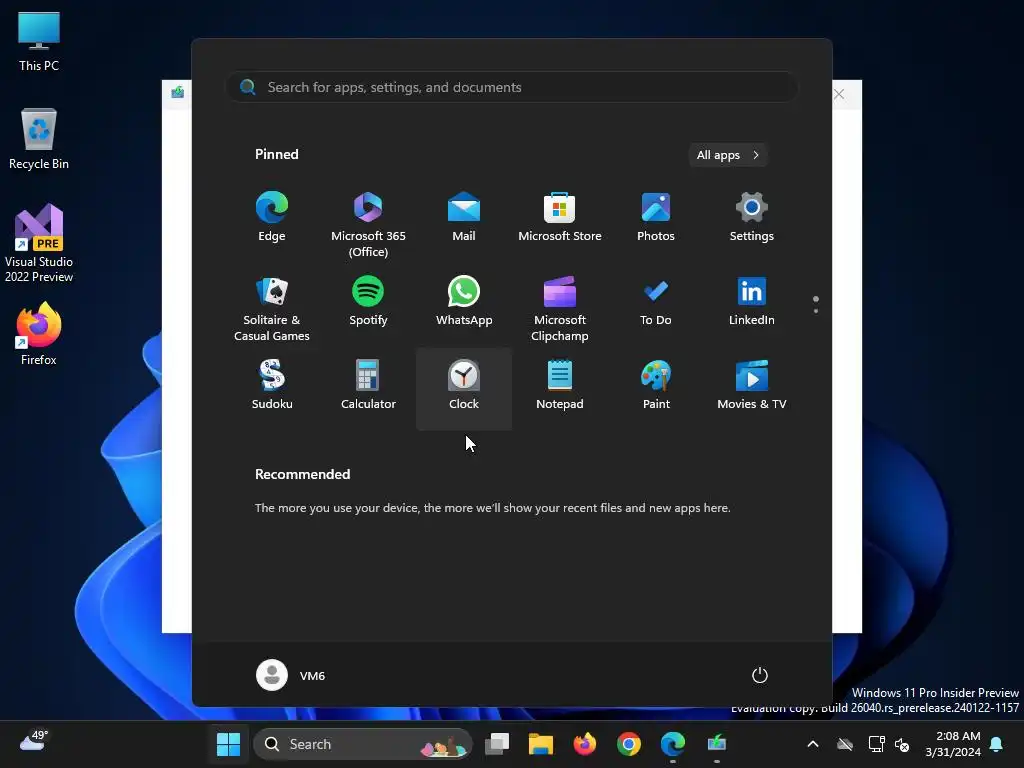Switch to Edge on the taskbar
The width and height of the screenshot is (1024, 768).
pyautogui.click(x=673, y=744)
